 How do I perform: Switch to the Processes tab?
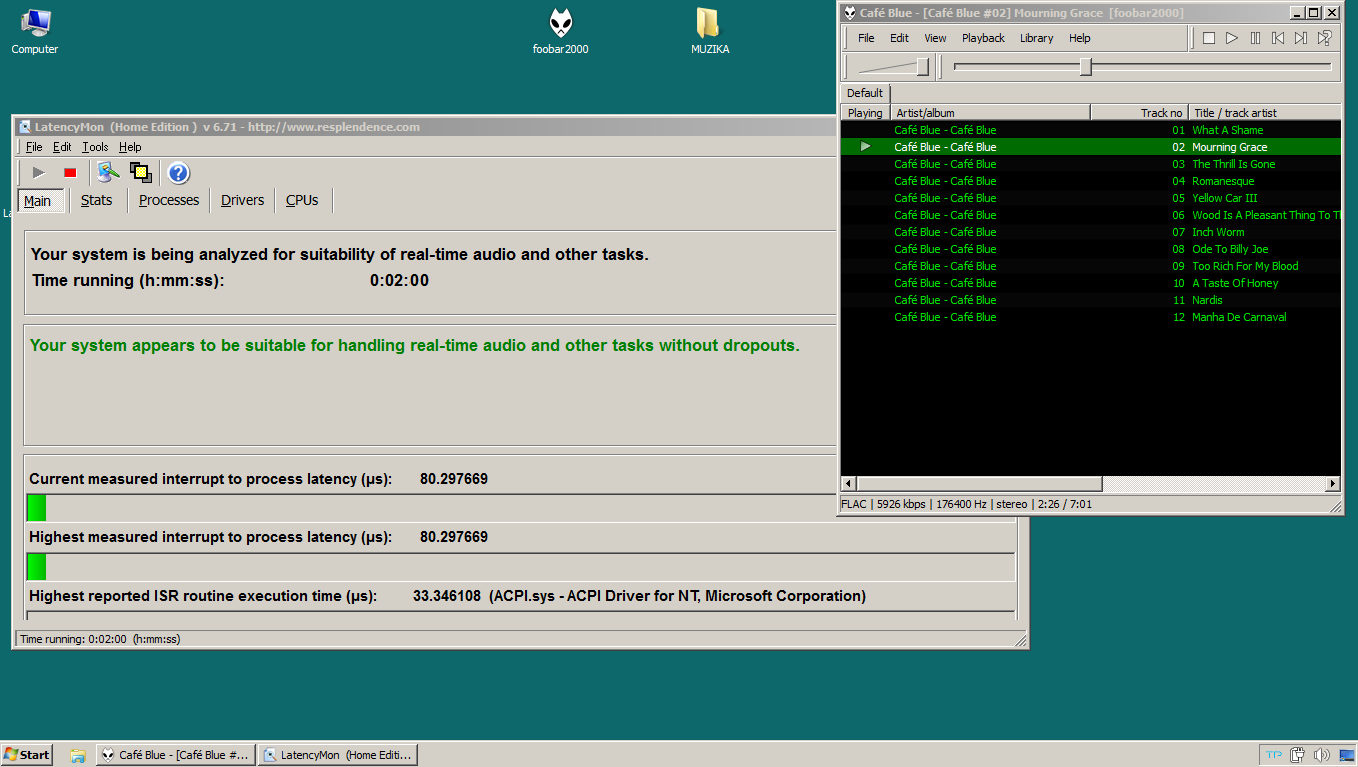pyautogui.click(x=169, y=200)
